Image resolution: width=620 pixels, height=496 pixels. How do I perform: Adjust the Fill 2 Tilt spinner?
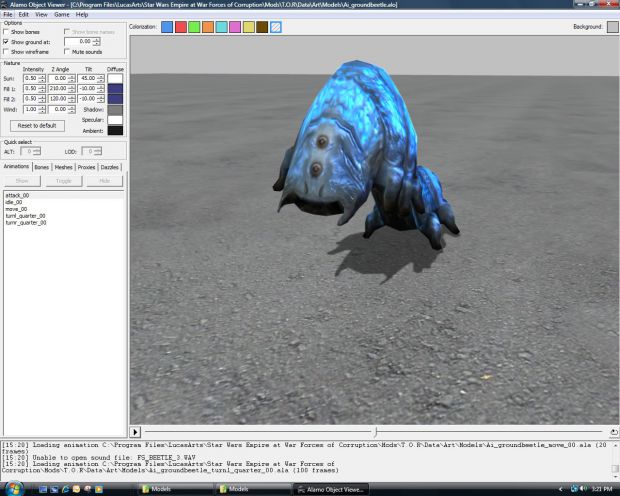(x=91, y=99)
